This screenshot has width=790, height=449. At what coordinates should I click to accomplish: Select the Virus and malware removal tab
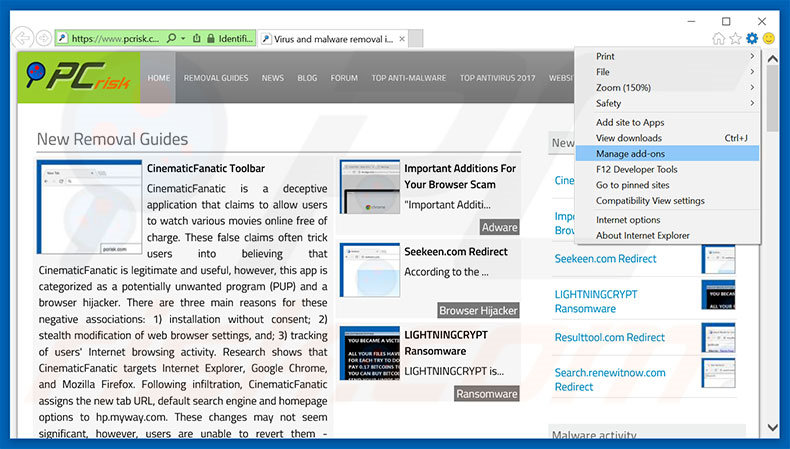[333, 39]
